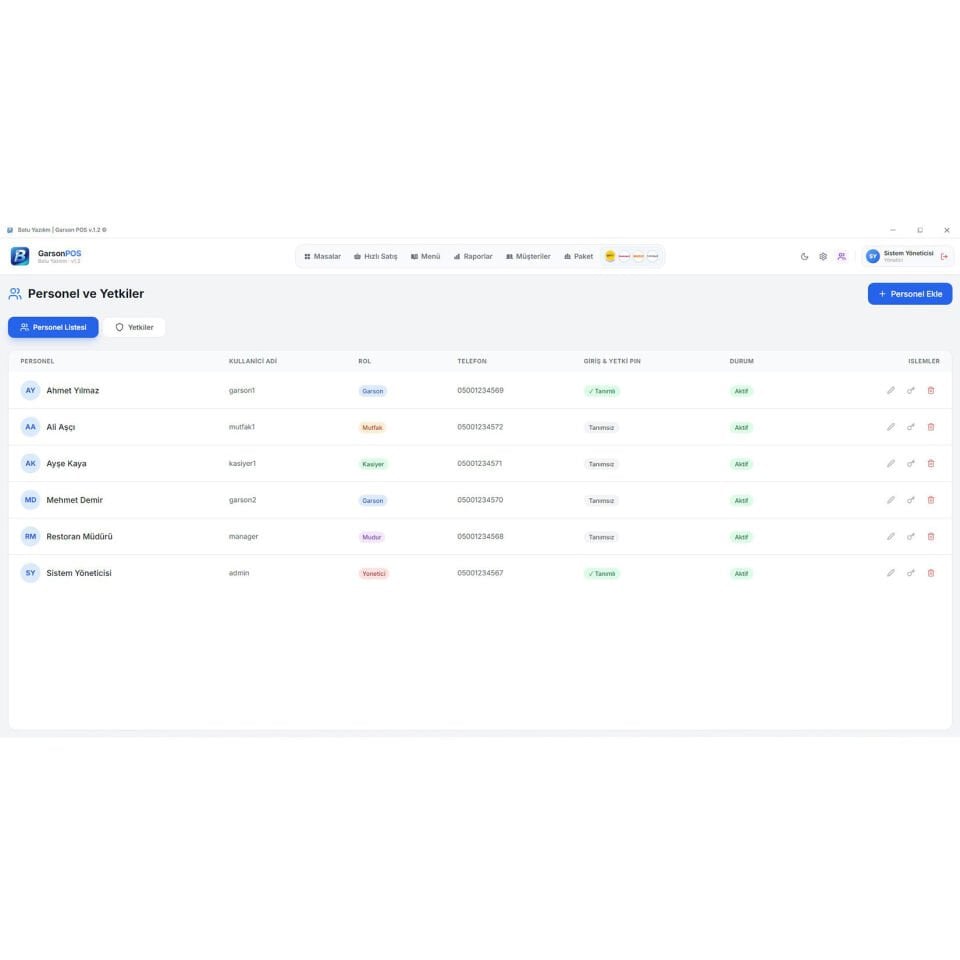The height and width of the screenshot is (960, 960).
Task: Click the orange Mutfak role badge
Action: (x=372, y=427)
